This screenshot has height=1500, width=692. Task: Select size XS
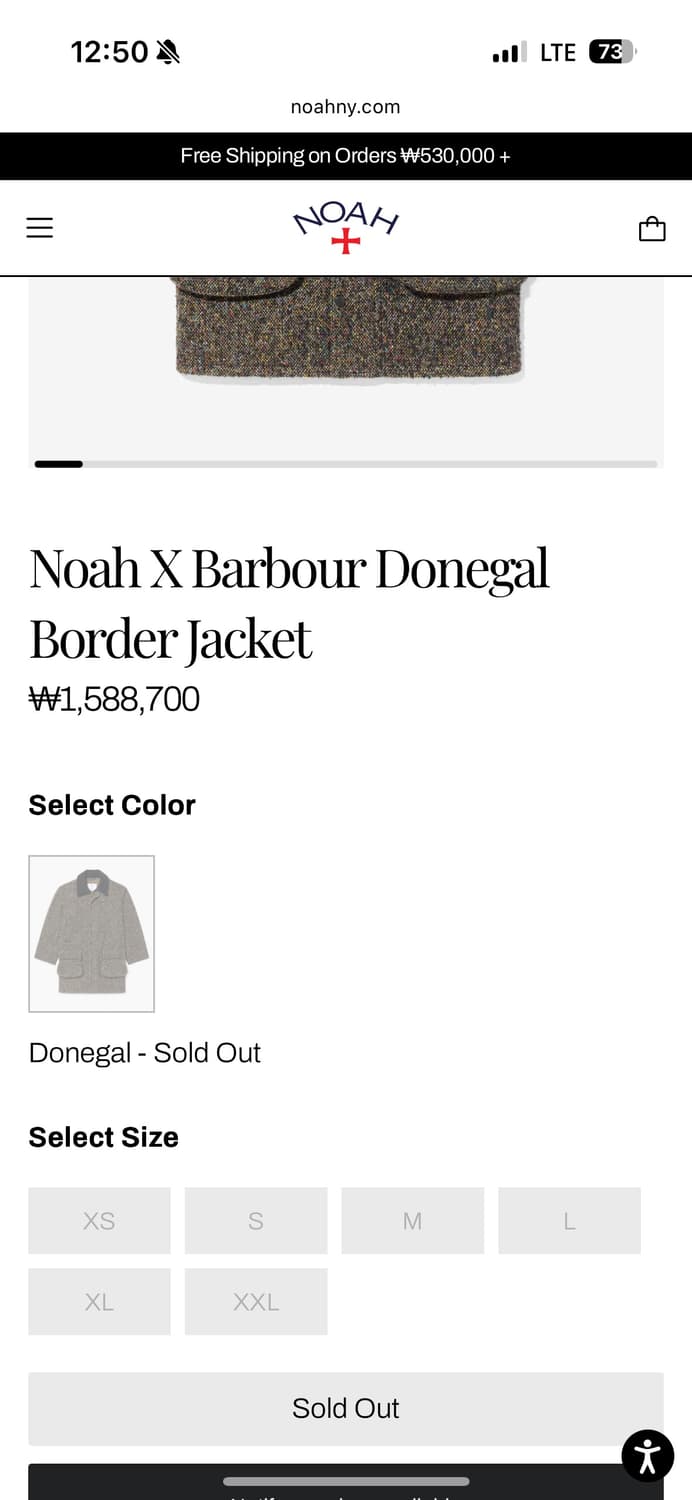click(99, 1220)
